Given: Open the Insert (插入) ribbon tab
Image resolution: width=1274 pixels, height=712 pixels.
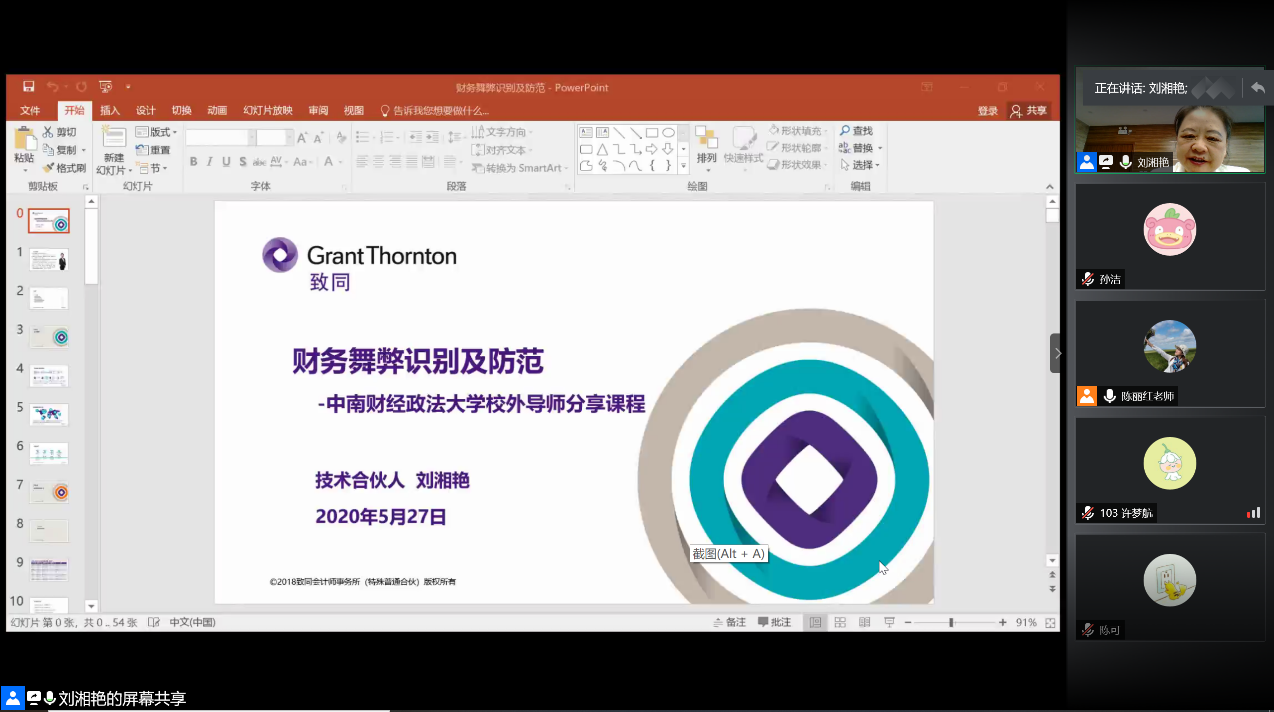Looking at the screenshot, I should [110, 111].
